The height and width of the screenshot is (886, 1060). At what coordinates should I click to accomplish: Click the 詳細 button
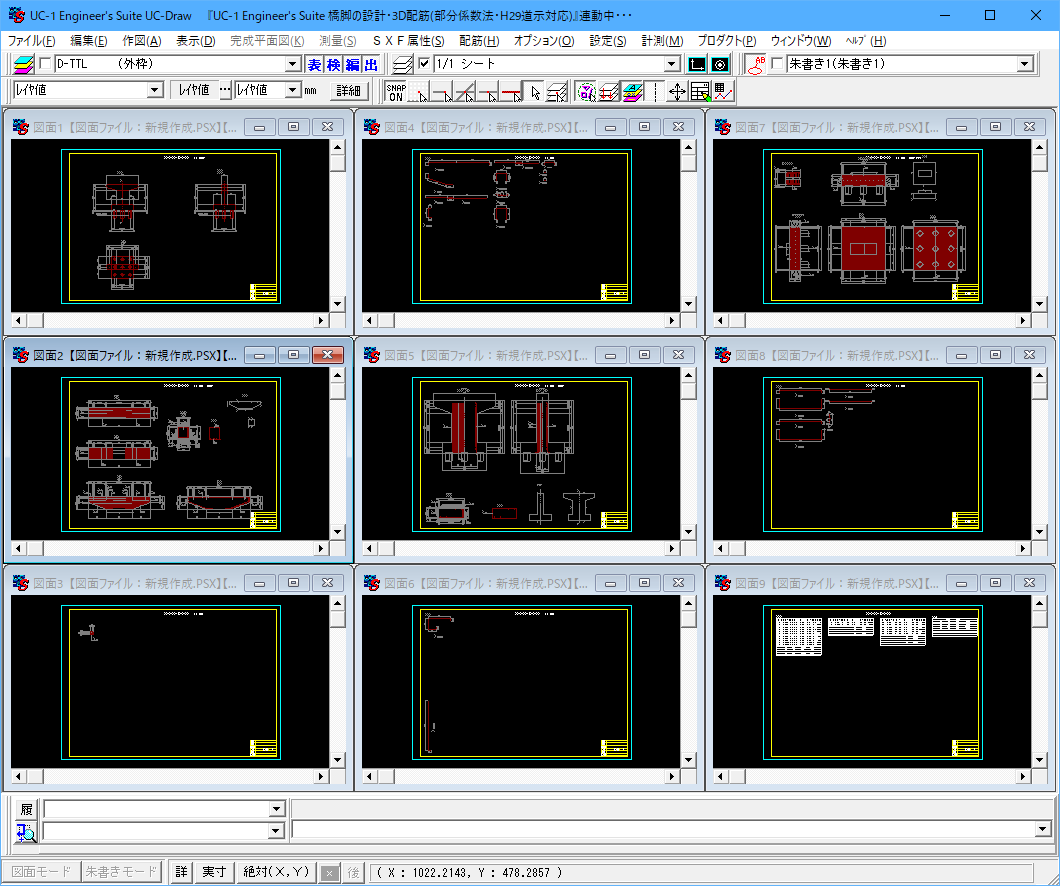(348, 90)
